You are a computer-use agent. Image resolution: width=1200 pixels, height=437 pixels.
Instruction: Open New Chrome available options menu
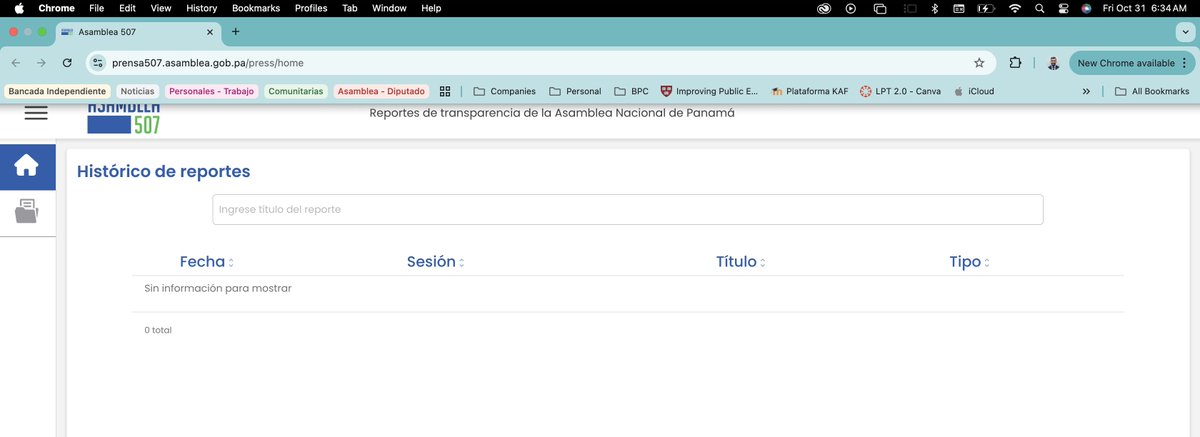[x=1183, y=62]
